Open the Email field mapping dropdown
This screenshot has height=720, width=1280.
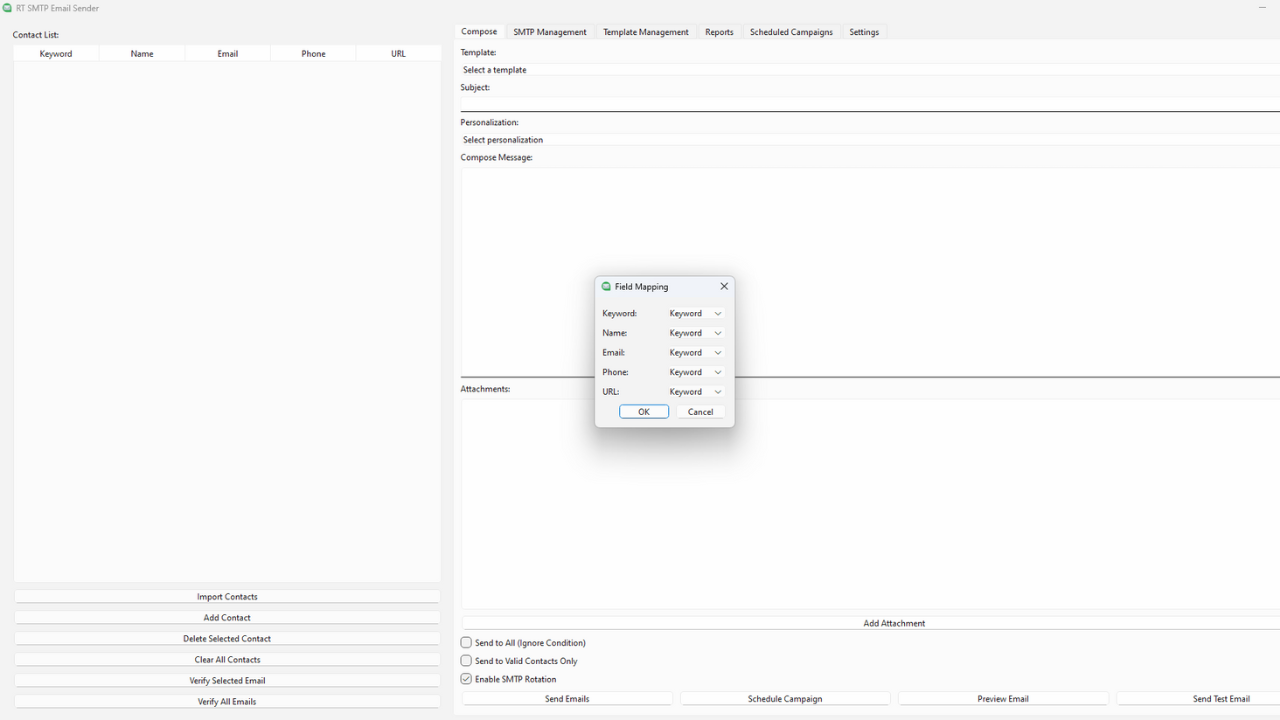coord(695,352)
